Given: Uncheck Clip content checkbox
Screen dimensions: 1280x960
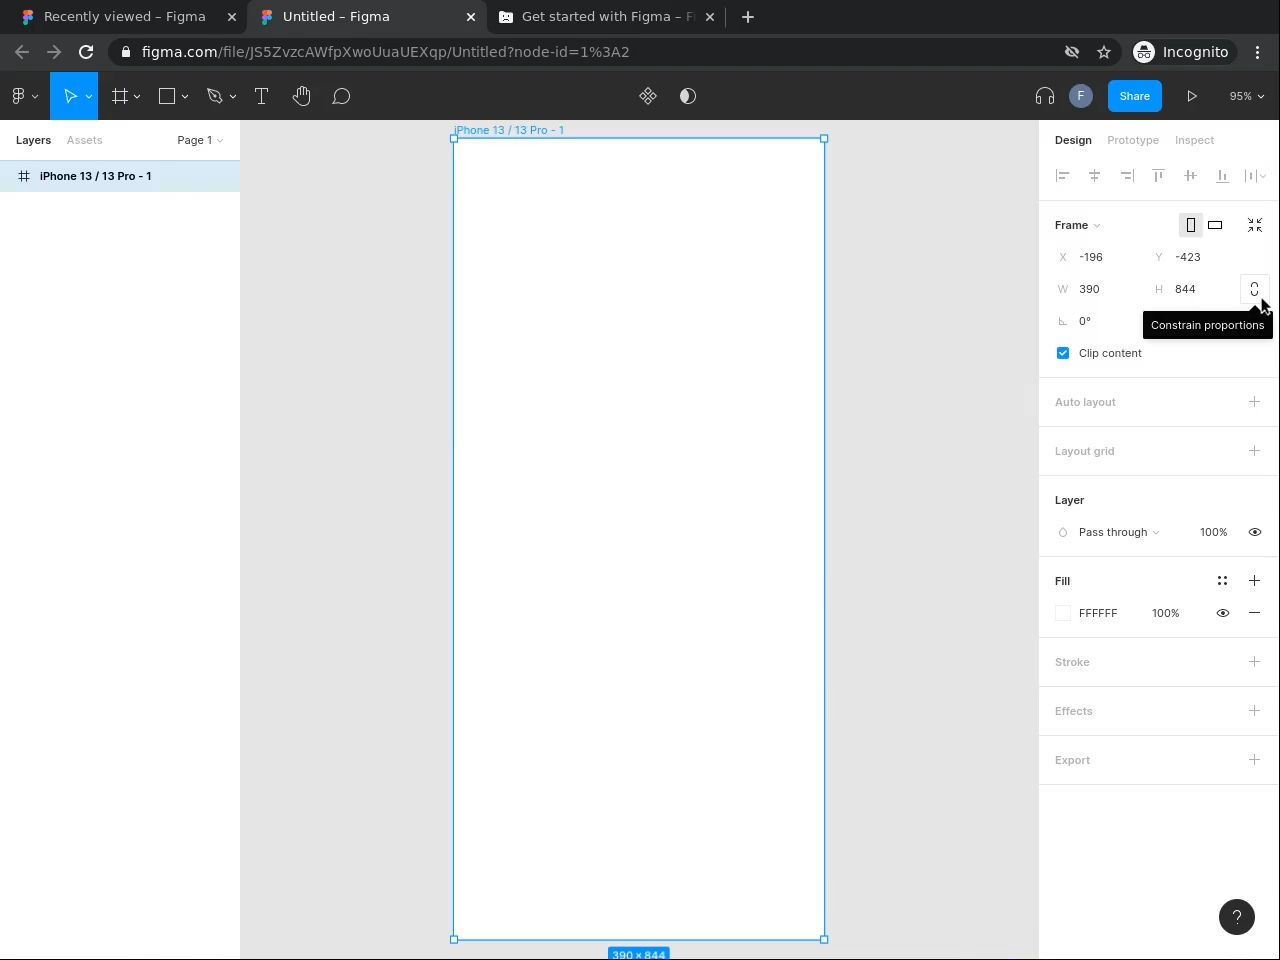Looking at the screenshot, I should coord(1063,353).
